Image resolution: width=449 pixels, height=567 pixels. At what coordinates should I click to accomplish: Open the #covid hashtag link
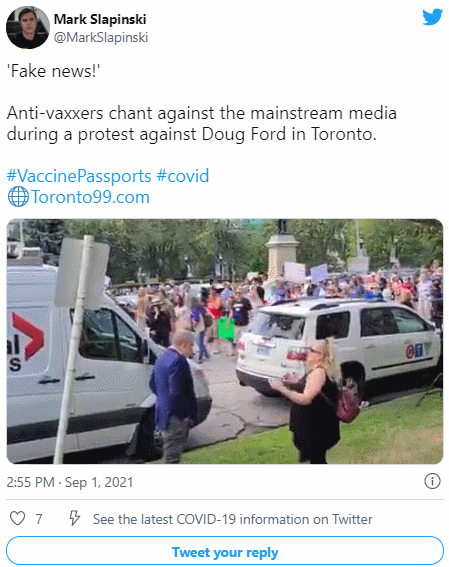(x=183, y=176)
